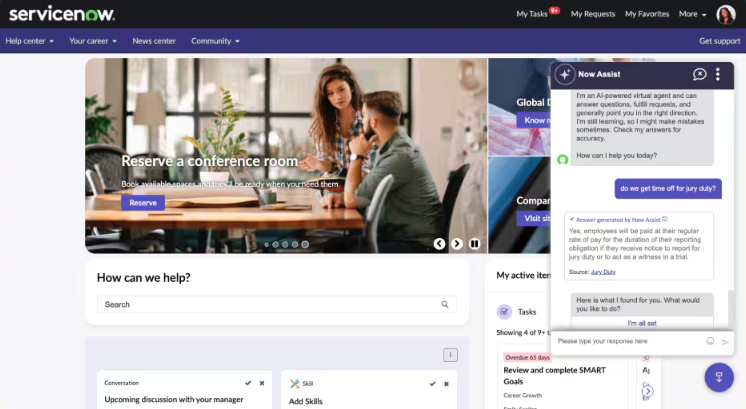Click the info icon beside Answer generated
This screenshot has height=409, width=746.
pos(665,219)
